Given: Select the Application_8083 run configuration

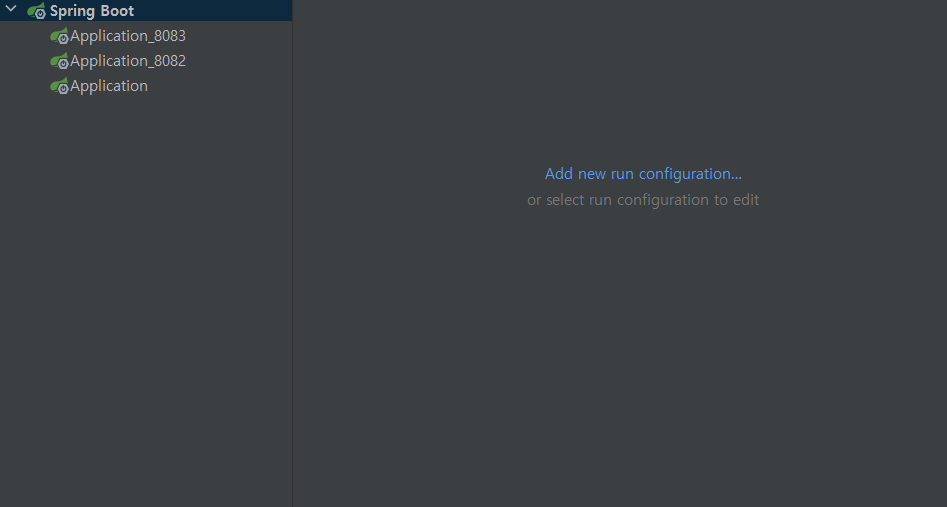Looking at the screenshot, I should point(127,36).
